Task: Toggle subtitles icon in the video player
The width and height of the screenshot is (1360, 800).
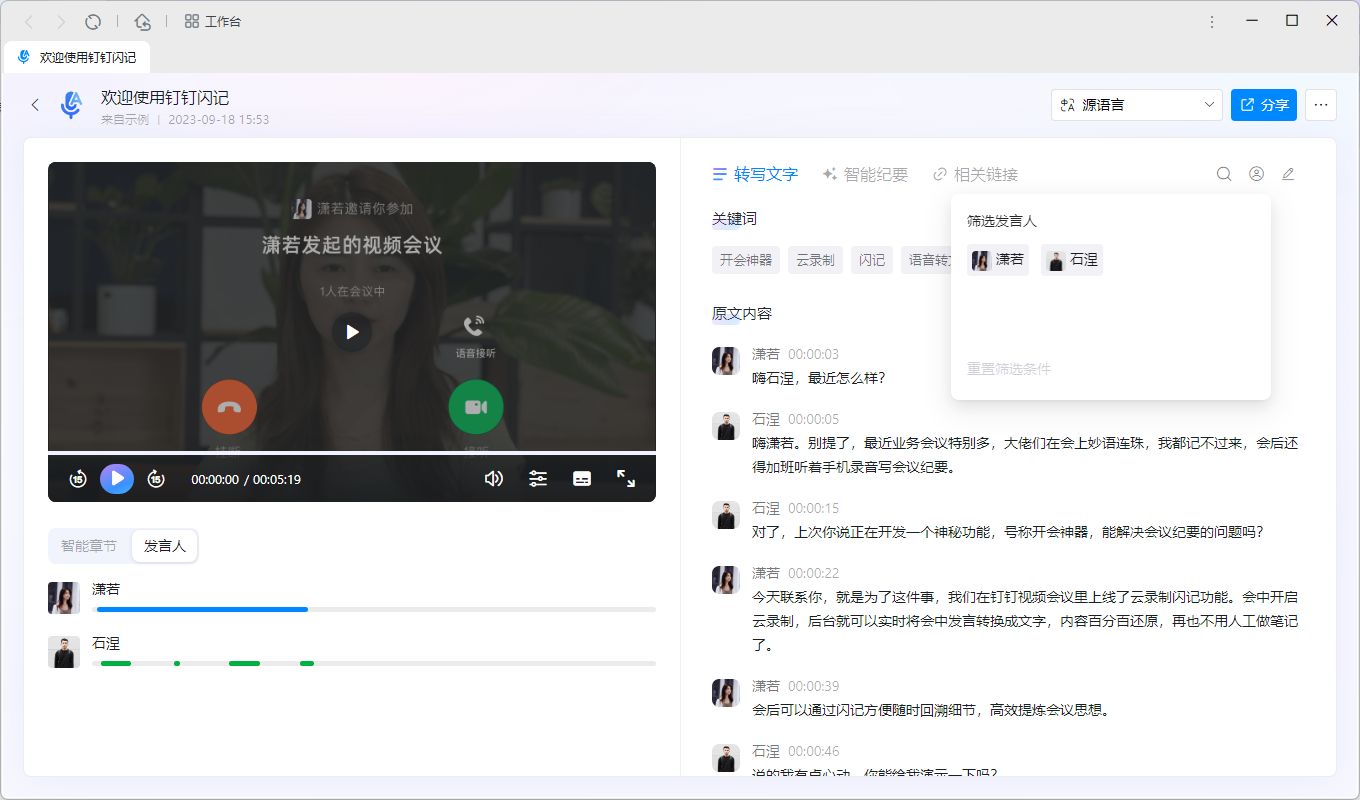Action: 582,479
